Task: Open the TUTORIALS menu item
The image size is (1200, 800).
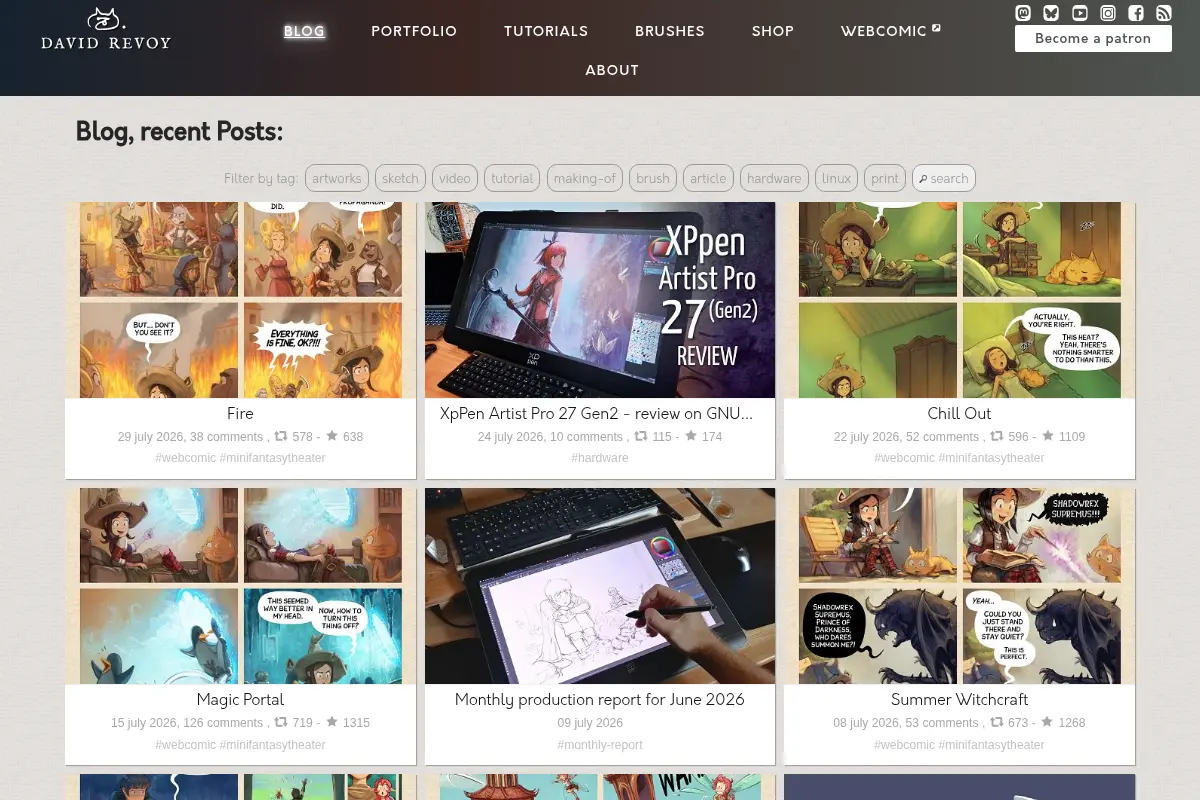Action: click(546, 31)
